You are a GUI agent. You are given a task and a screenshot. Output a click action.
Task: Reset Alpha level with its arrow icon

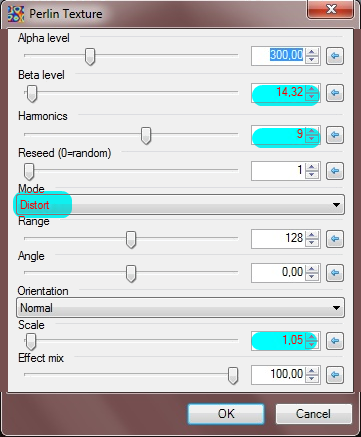point(335,56)
